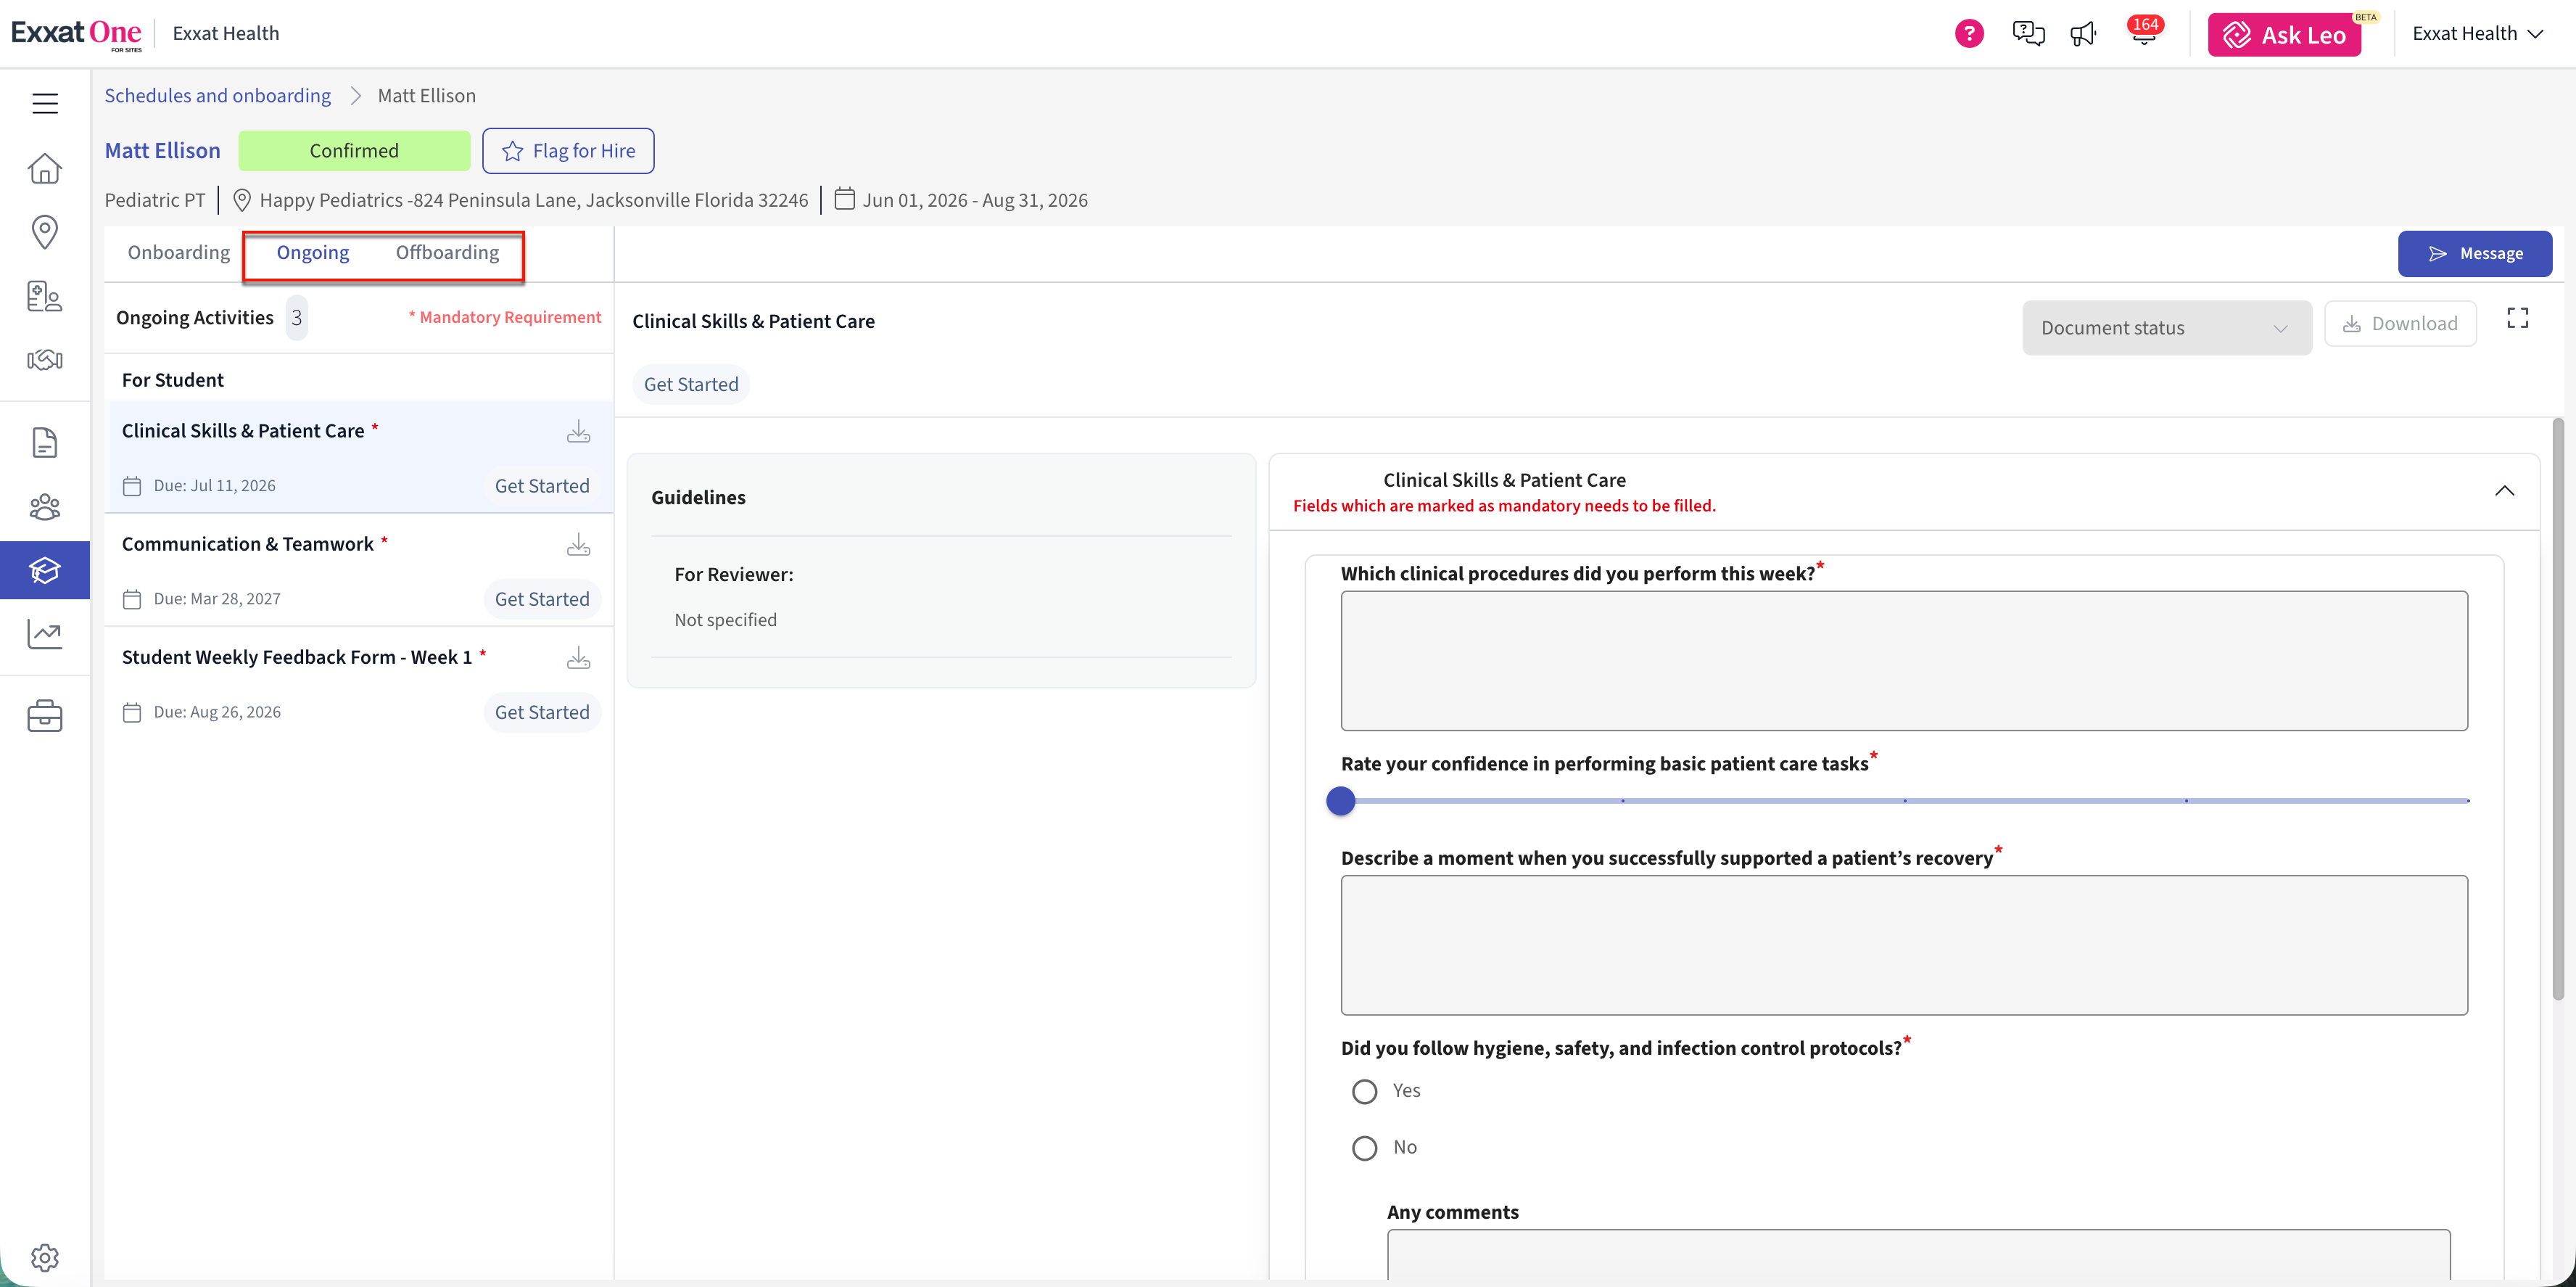
Task: Open settings gear in sidebar
Action: (x=45, y=1257)
